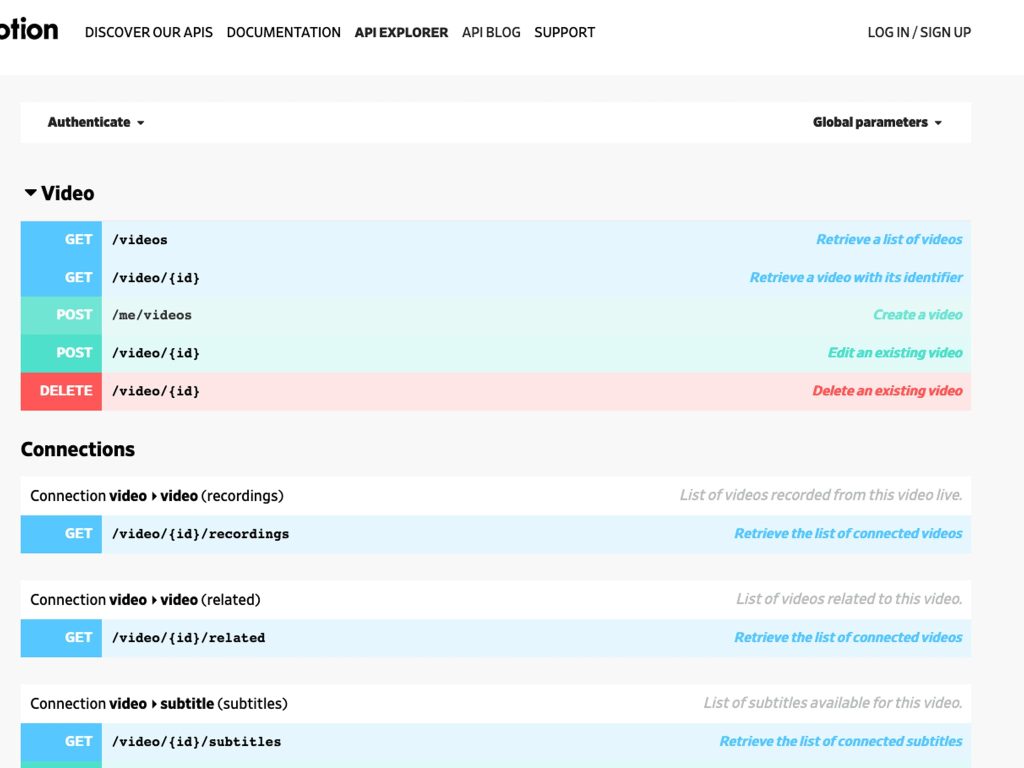The height and width of the screenshot is (768, 1024).
Task: Expand the DELETE /video/{id} endpoint path
Action: pyautogui.click(x=155, y=391)
